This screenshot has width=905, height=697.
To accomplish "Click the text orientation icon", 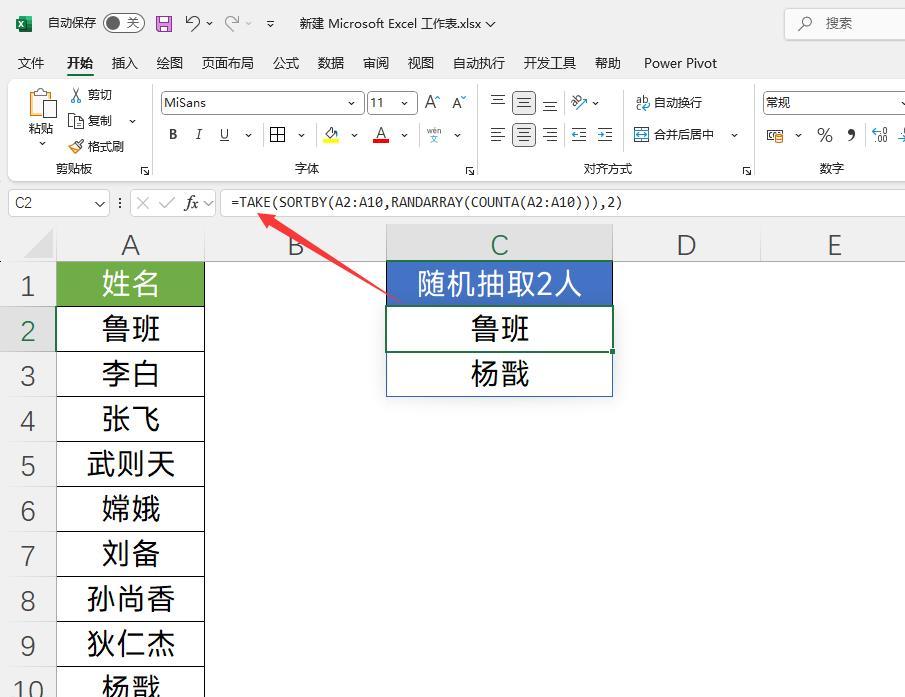I will [x=579, y=103].
